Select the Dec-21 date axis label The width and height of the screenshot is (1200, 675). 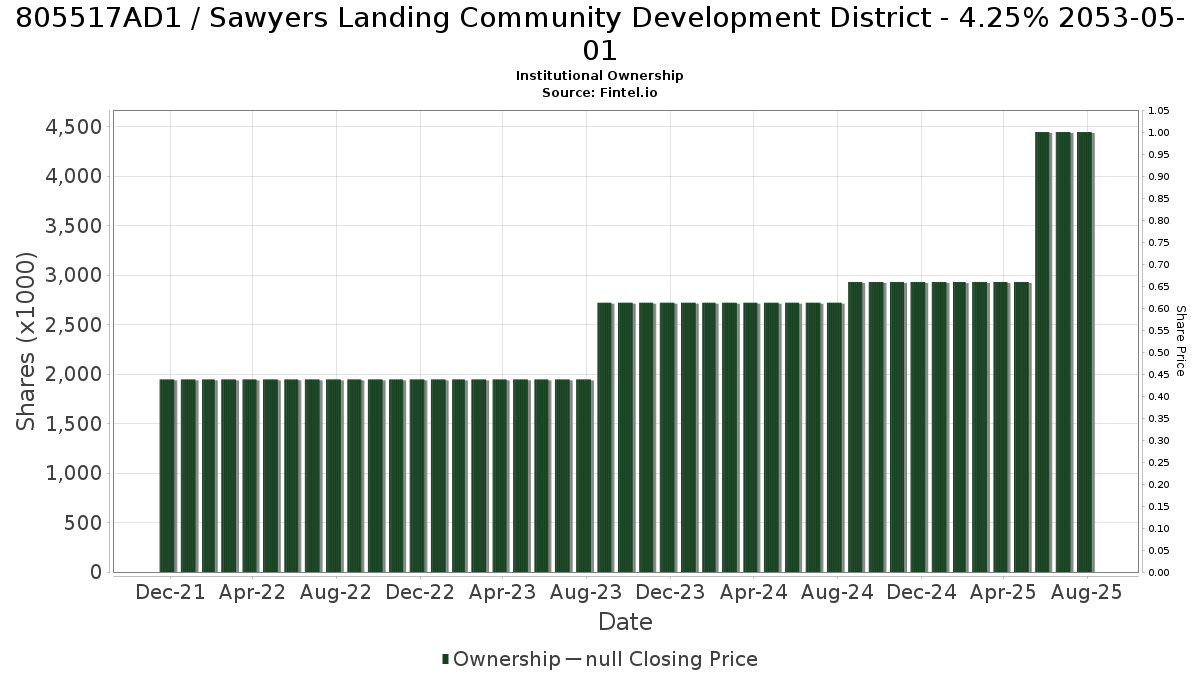(x=170, y=592)
